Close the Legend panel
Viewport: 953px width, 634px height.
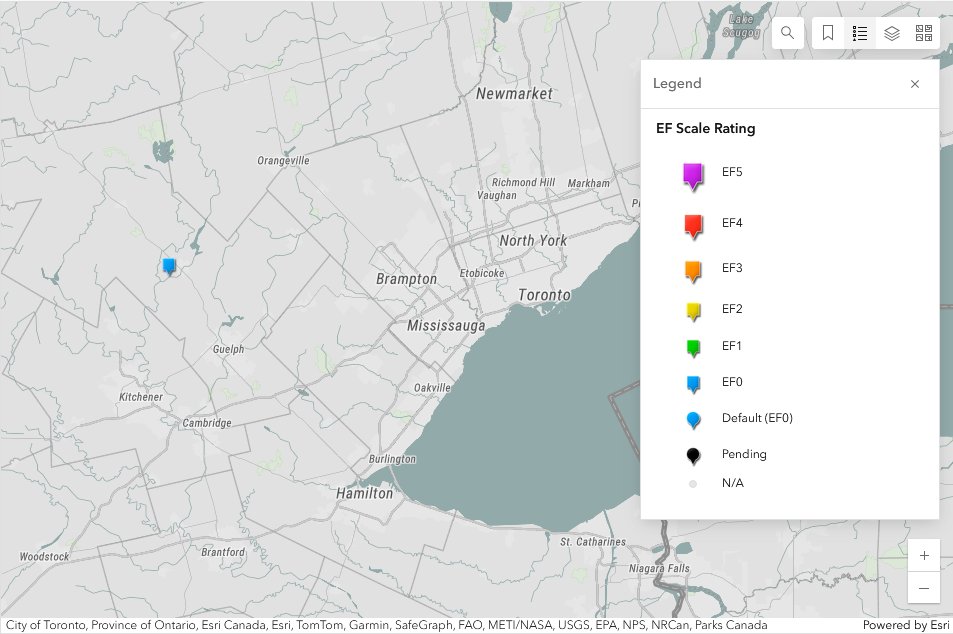(914, 84)
